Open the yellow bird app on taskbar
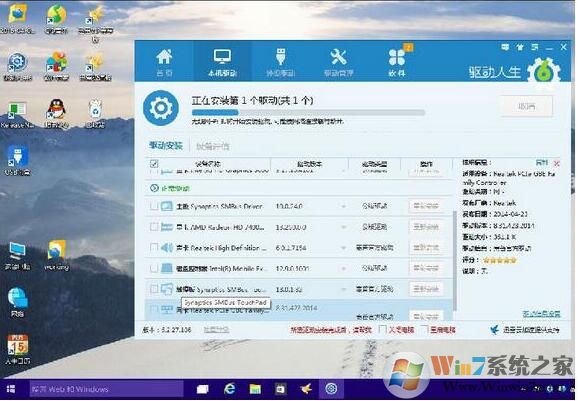The width and height of the screenshot is (580, 401). coord(306,389)
